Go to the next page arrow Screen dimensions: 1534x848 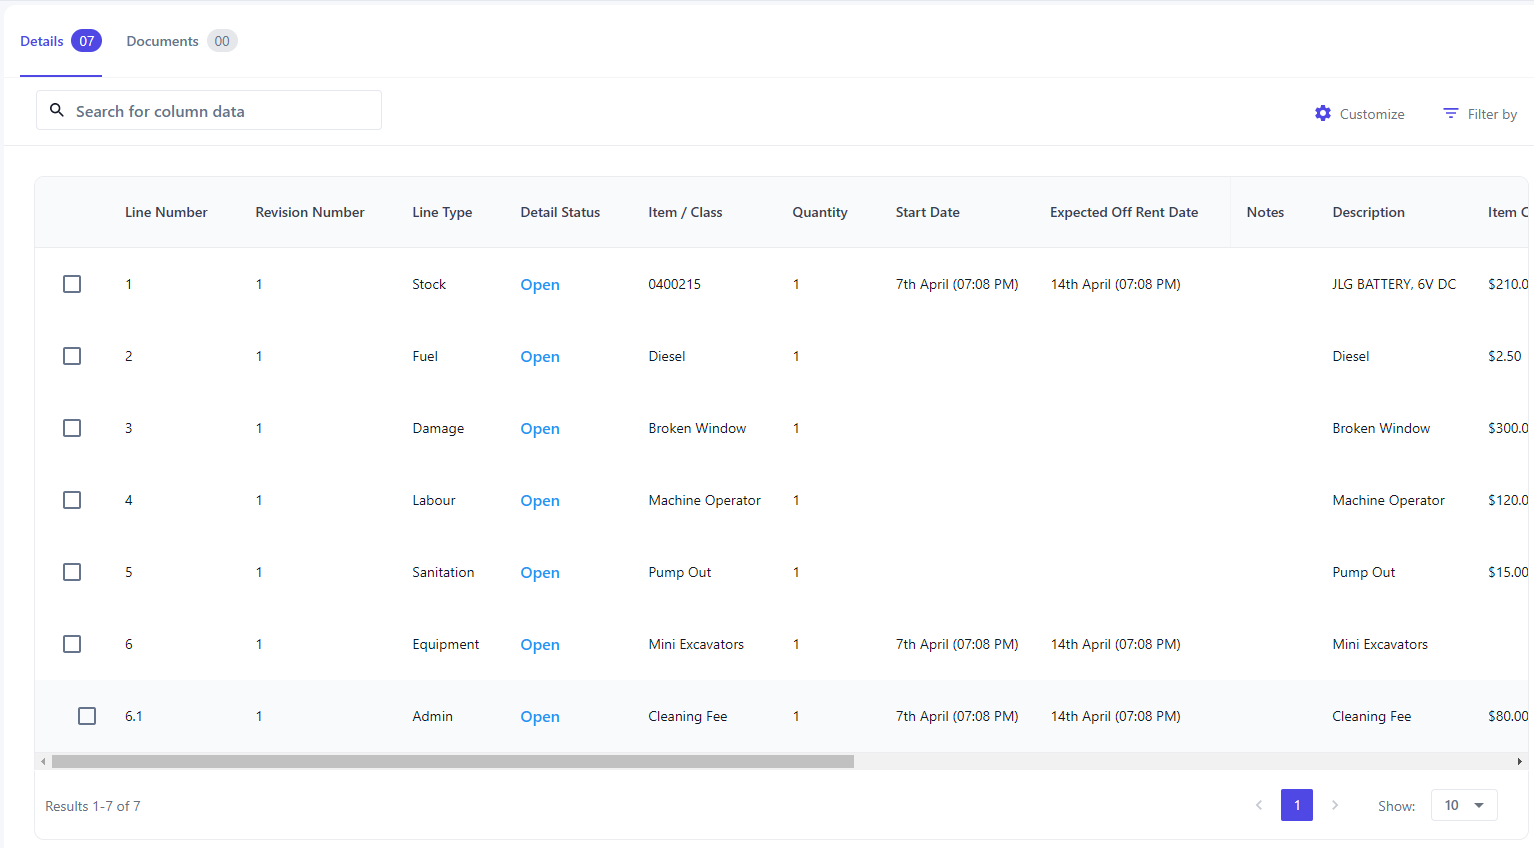tap(1335, 805)
